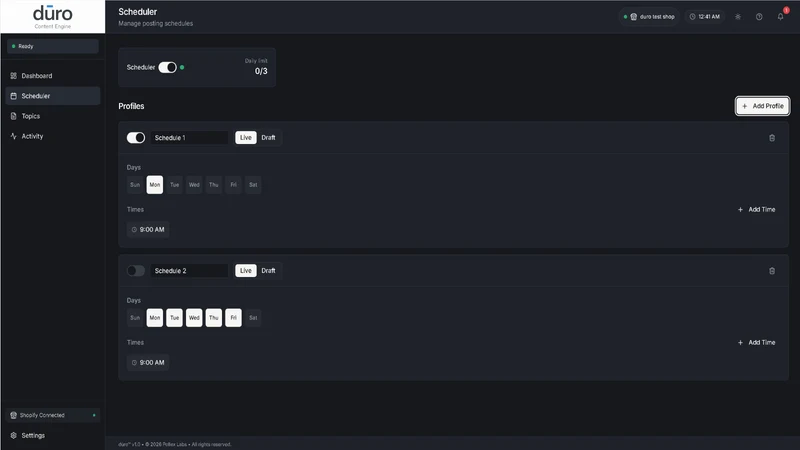Image resolution: width=800 pixels, height=450 pixels.
Task: Switch Schedule 2 to Draft mode
Action: pyautogui.click(x=268, y=270)
